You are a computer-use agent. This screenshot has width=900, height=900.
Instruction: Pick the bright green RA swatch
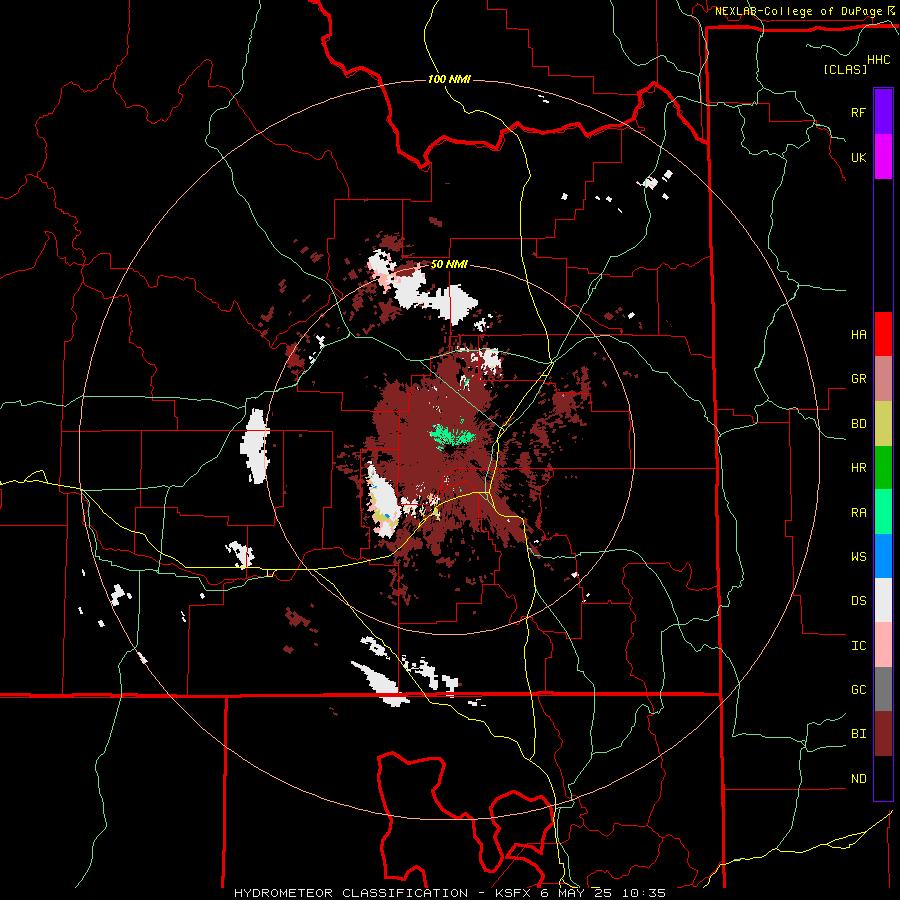point(883,512)
